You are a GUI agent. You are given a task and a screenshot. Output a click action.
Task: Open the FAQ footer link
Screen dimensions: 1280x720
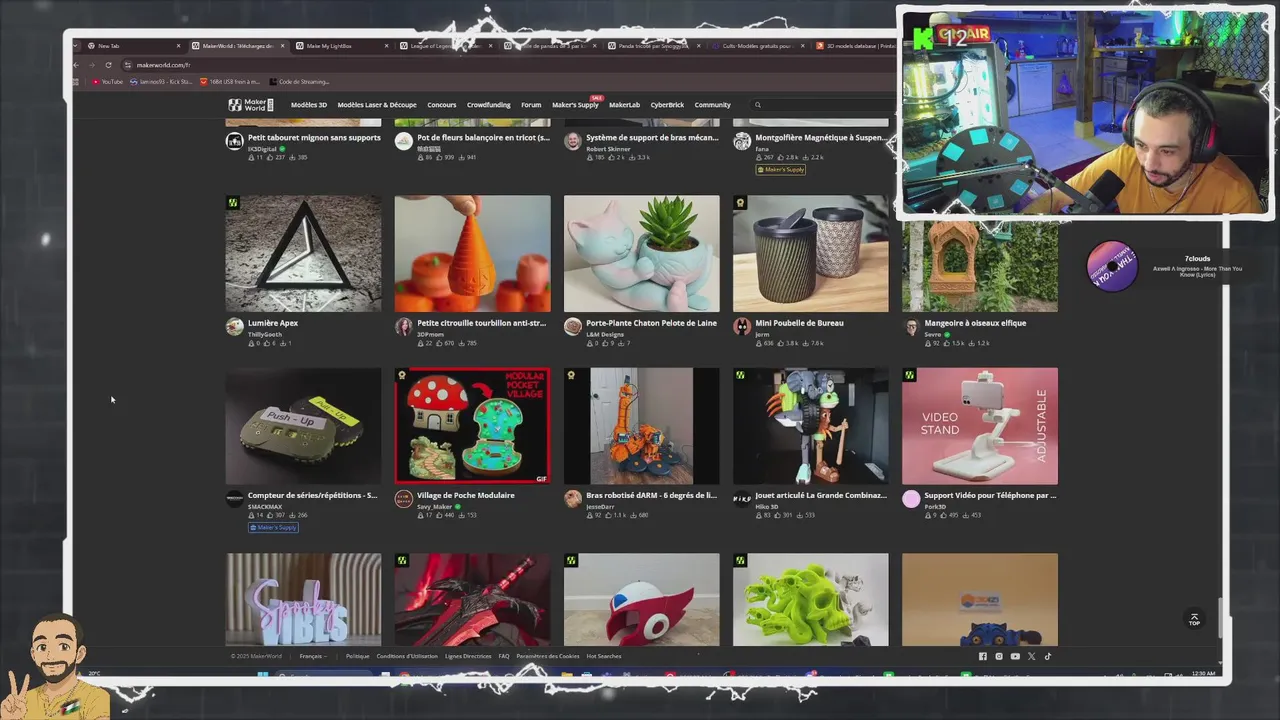pyautogui.click(x=504, y=656)
